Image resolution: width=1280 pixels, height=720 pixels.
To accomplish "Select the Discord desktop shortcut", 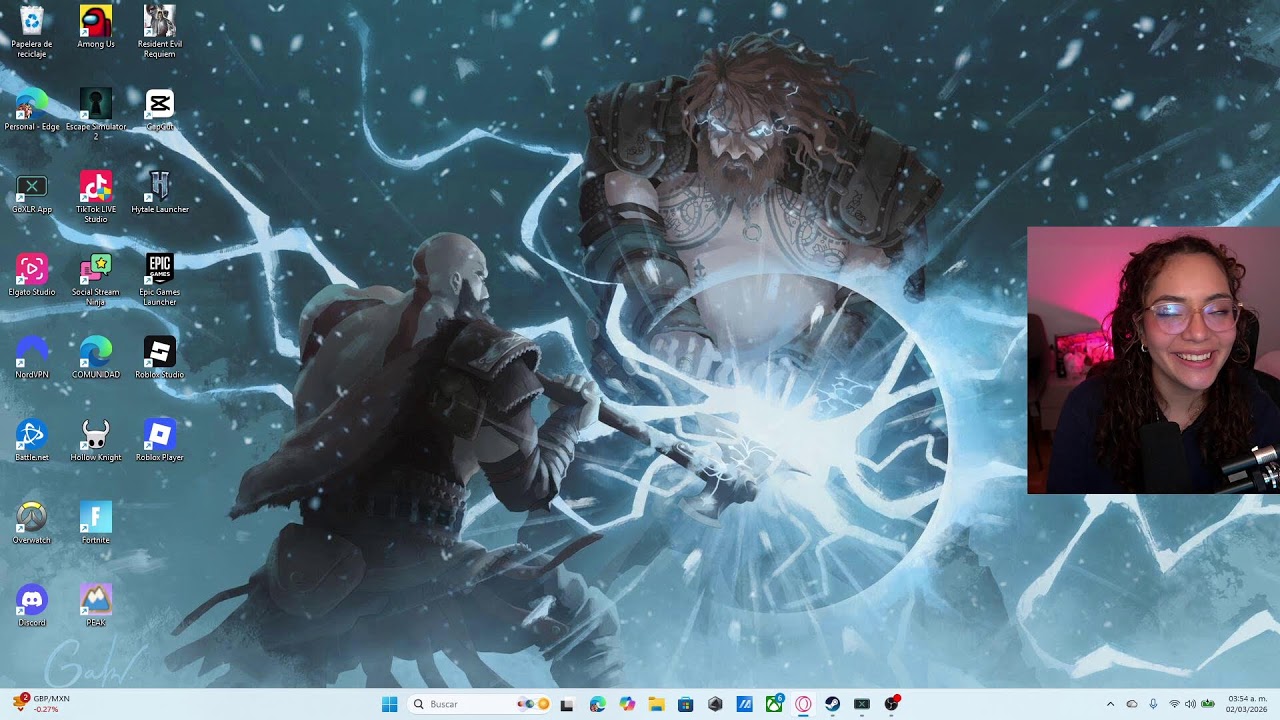I will pyautogui.click(x=32, y=606).
